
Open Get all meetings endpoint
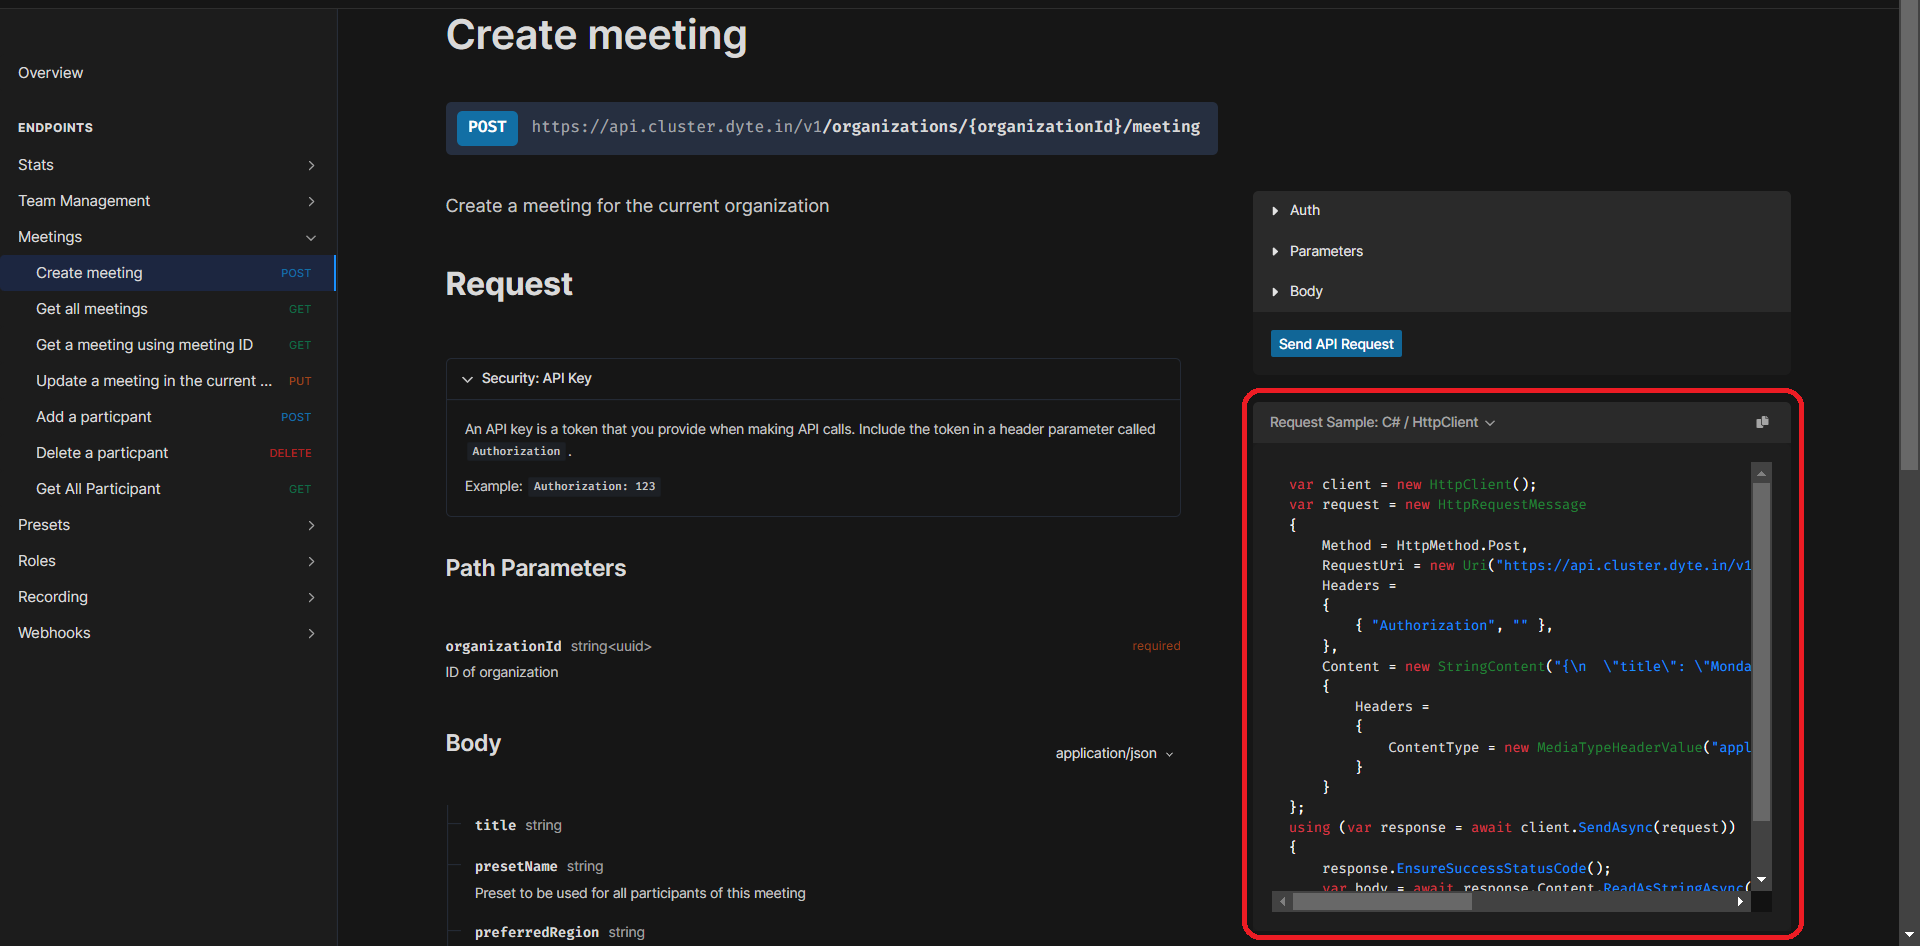tap(167, 309)
